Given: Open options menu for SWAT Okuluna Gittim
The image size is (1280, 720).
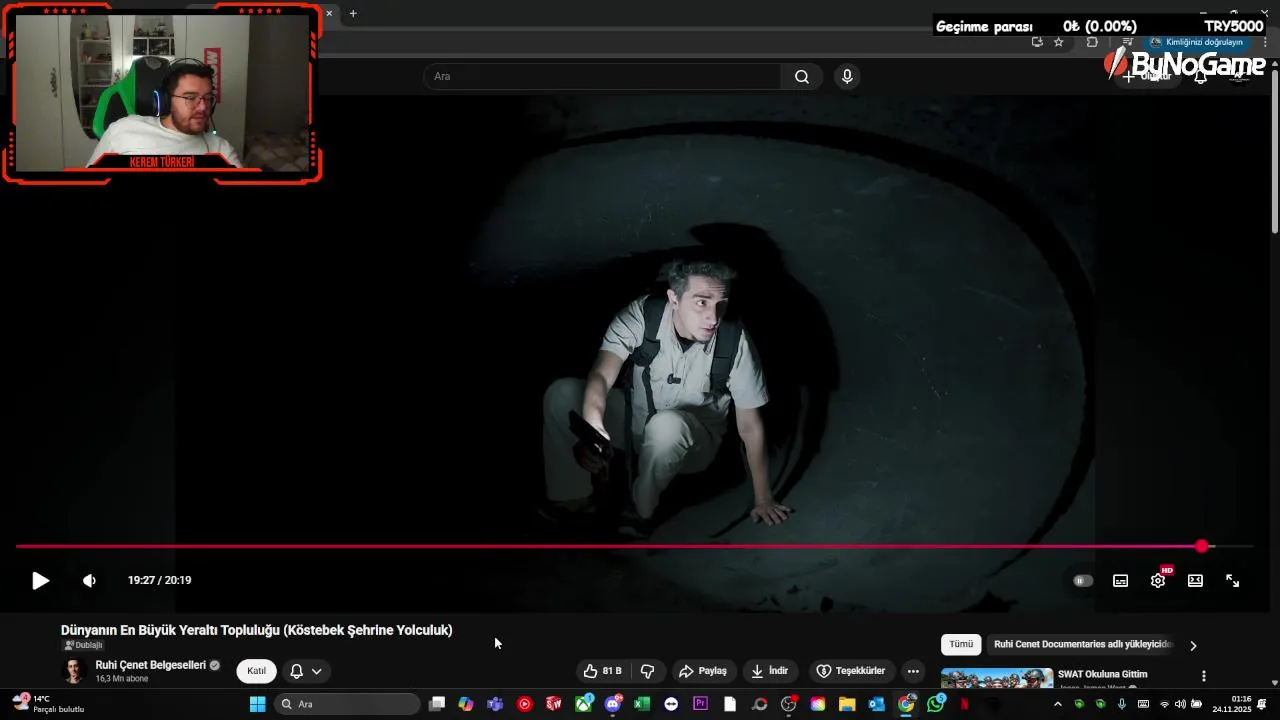Looking at the screenshot, I should [1204, 676].
